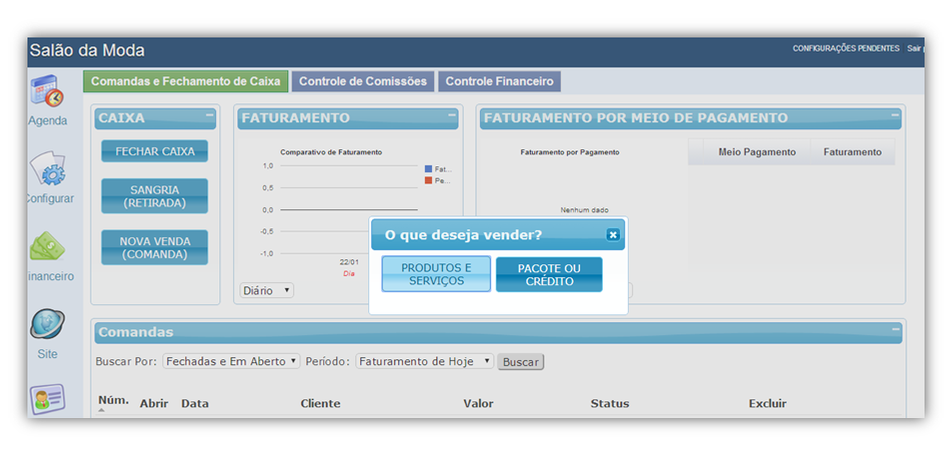Click the SANGRIA (RETIRADA) button
This screenshot has width=950, height=449.
click(154, 196)
